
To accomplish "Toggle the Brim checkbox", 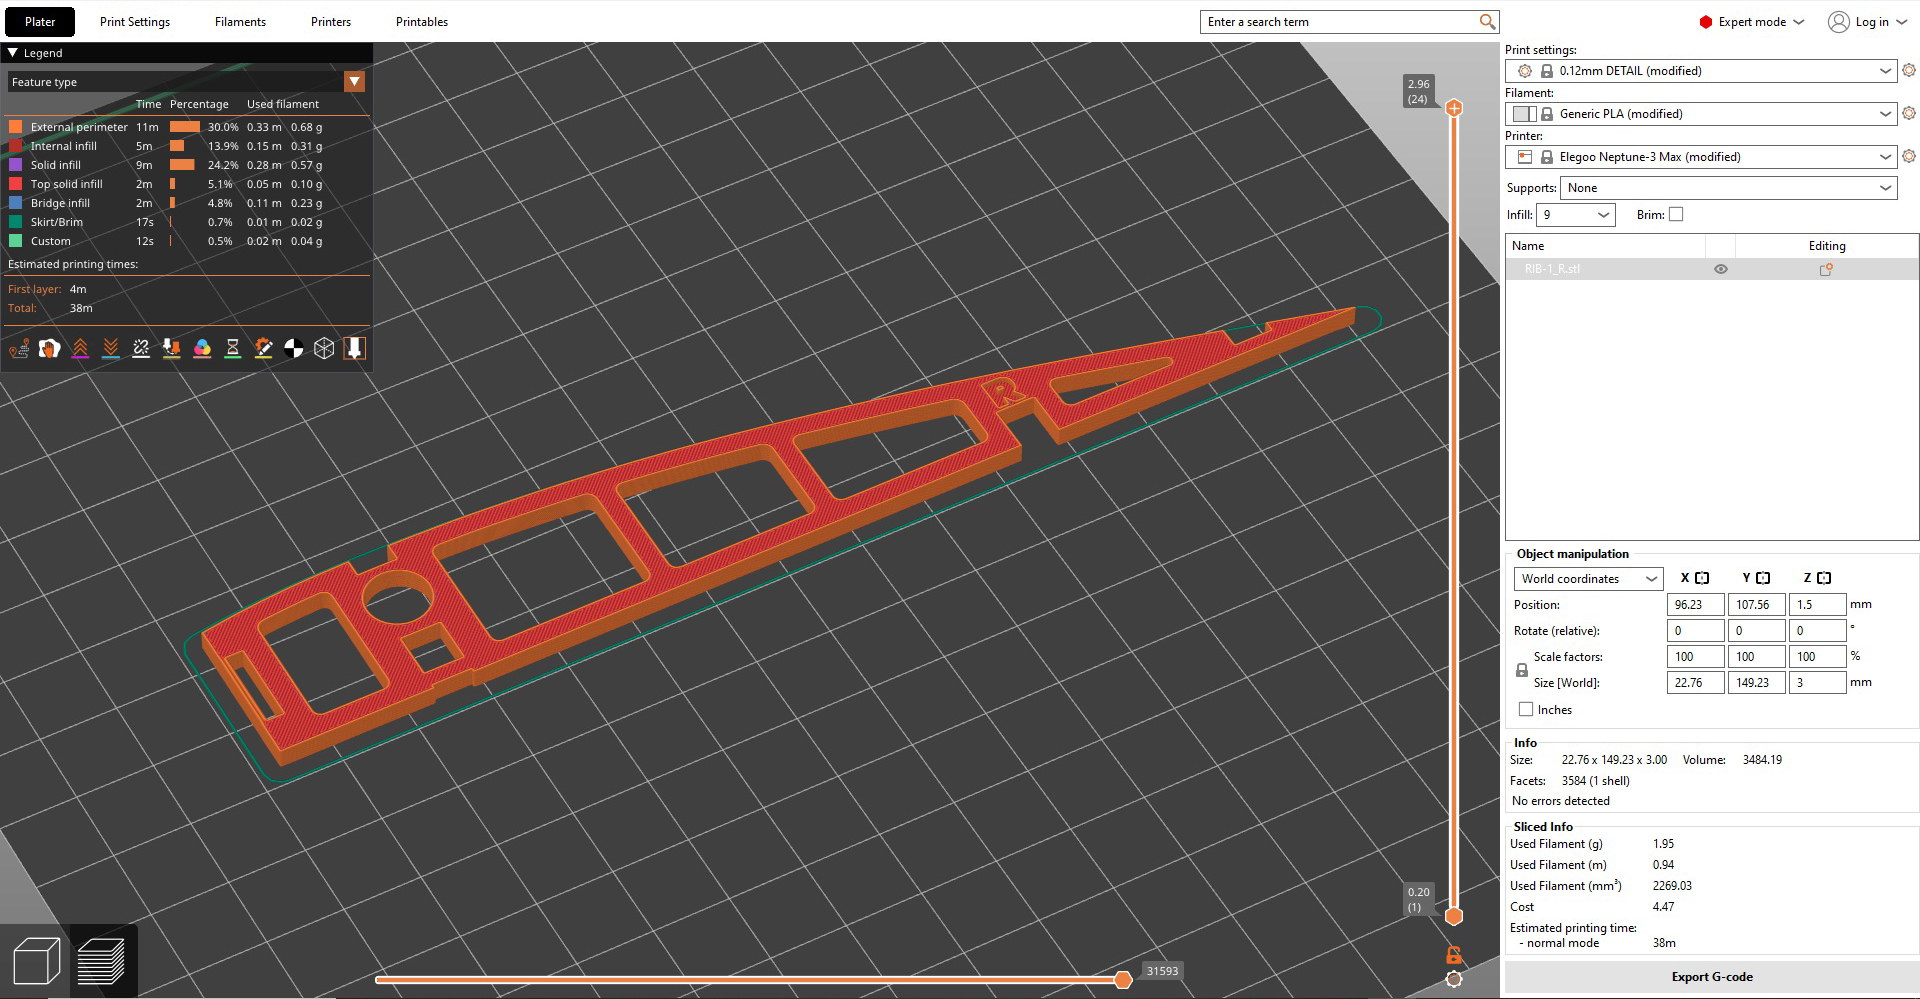I will [x=1676, y=215].
